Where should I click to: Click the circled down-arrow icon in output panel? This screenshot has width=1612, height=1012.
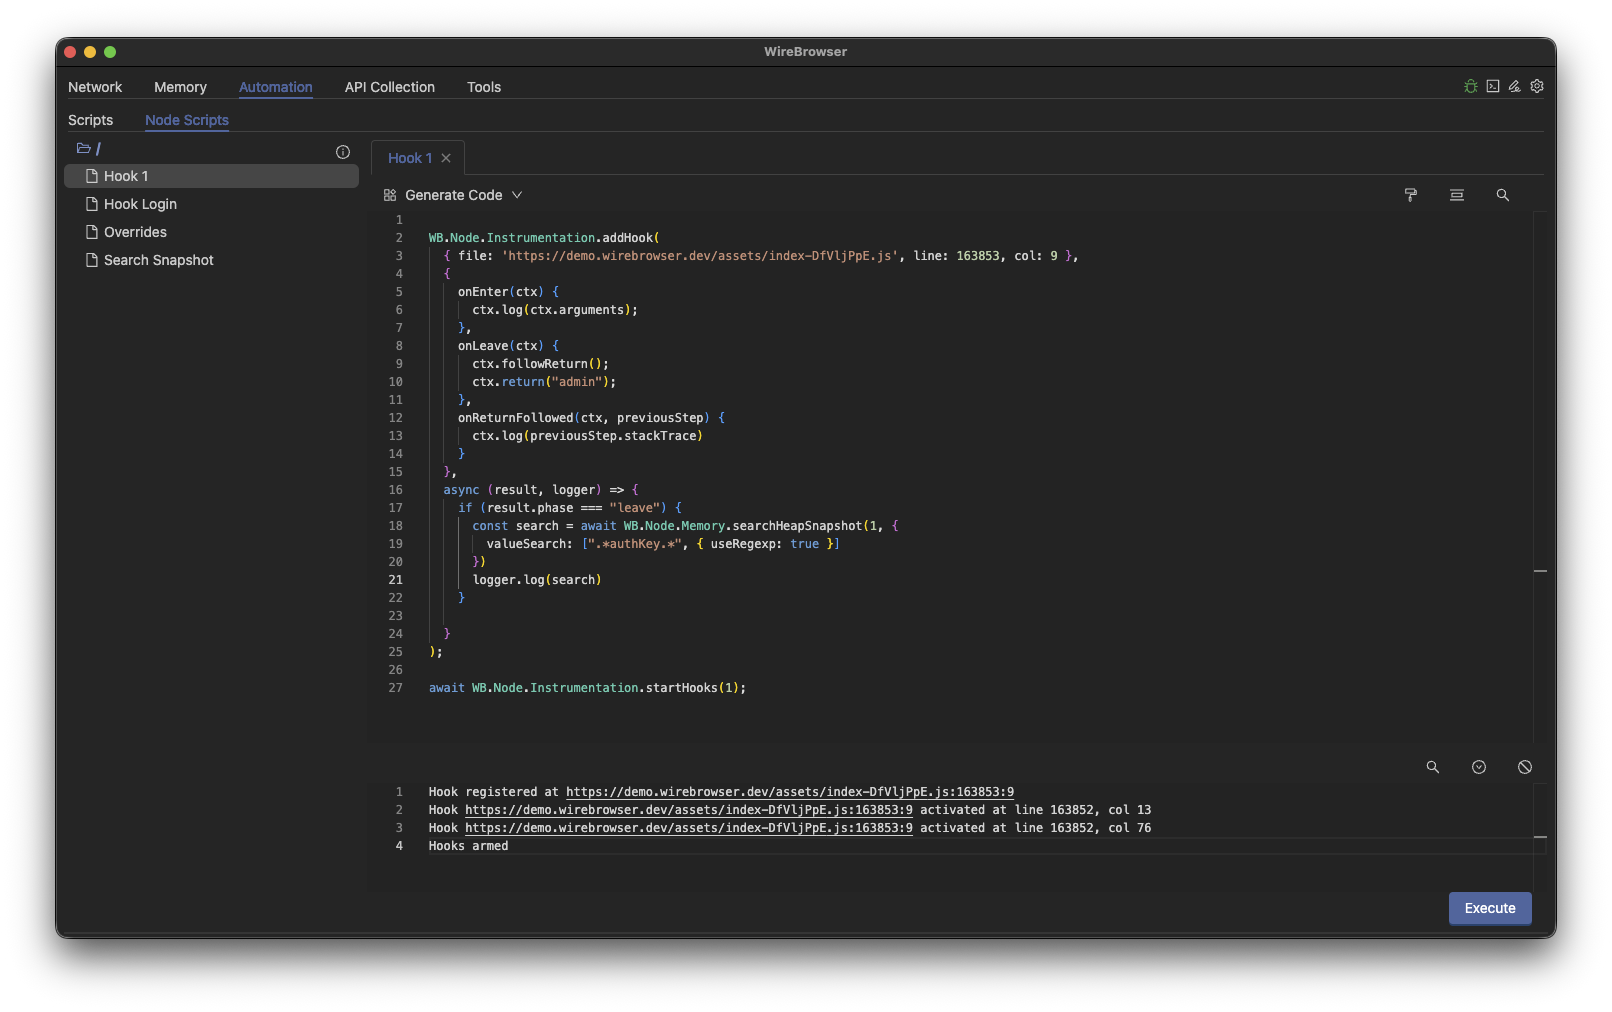pyautogui.click(x=1479, y=767)
